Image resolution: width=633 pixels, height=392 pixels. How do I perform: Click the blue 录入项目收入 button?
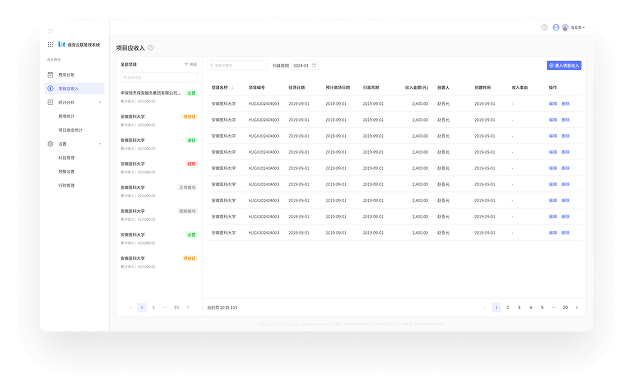[564, 65]
